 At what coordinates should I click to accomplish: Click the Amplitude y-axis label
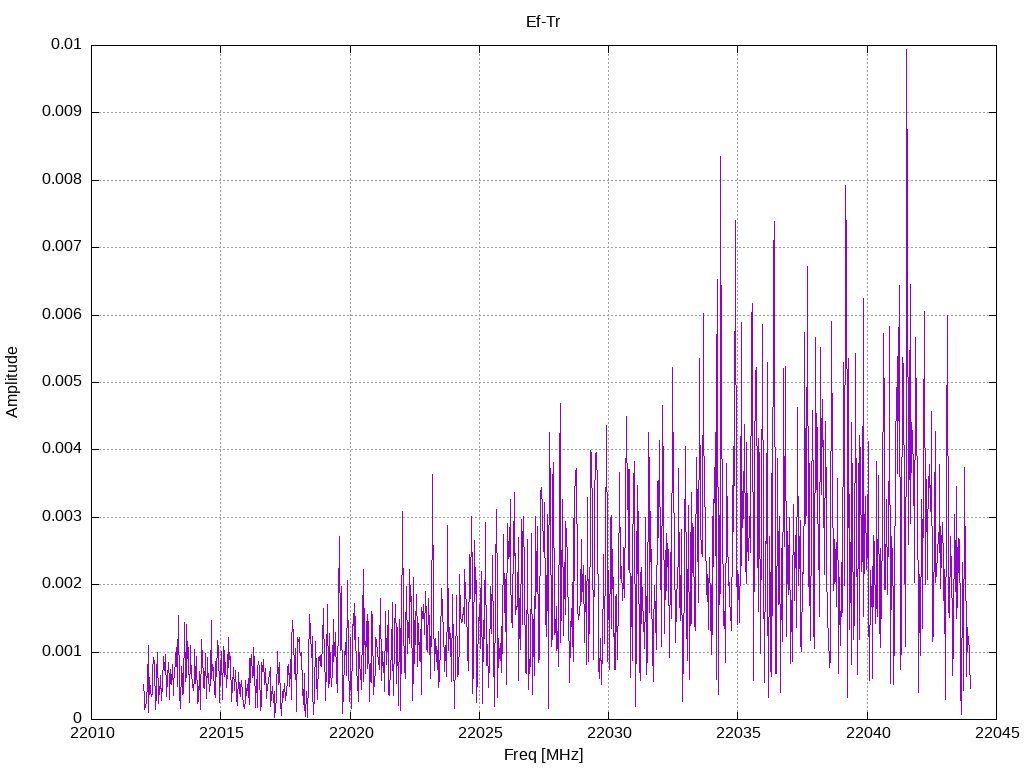pos(12,382)
